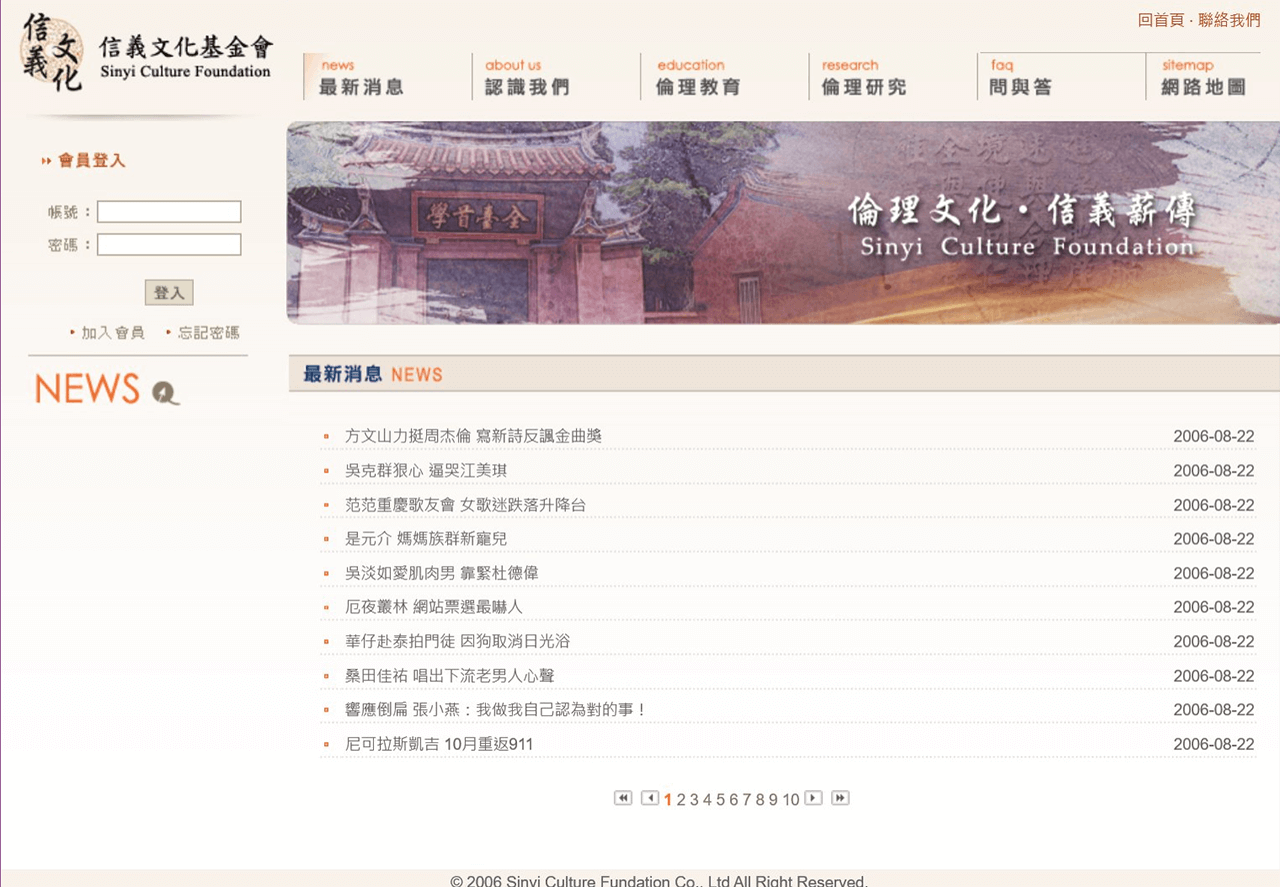1280x887 pixels.
Task: Go to pagination page 6
Action: 733,799
